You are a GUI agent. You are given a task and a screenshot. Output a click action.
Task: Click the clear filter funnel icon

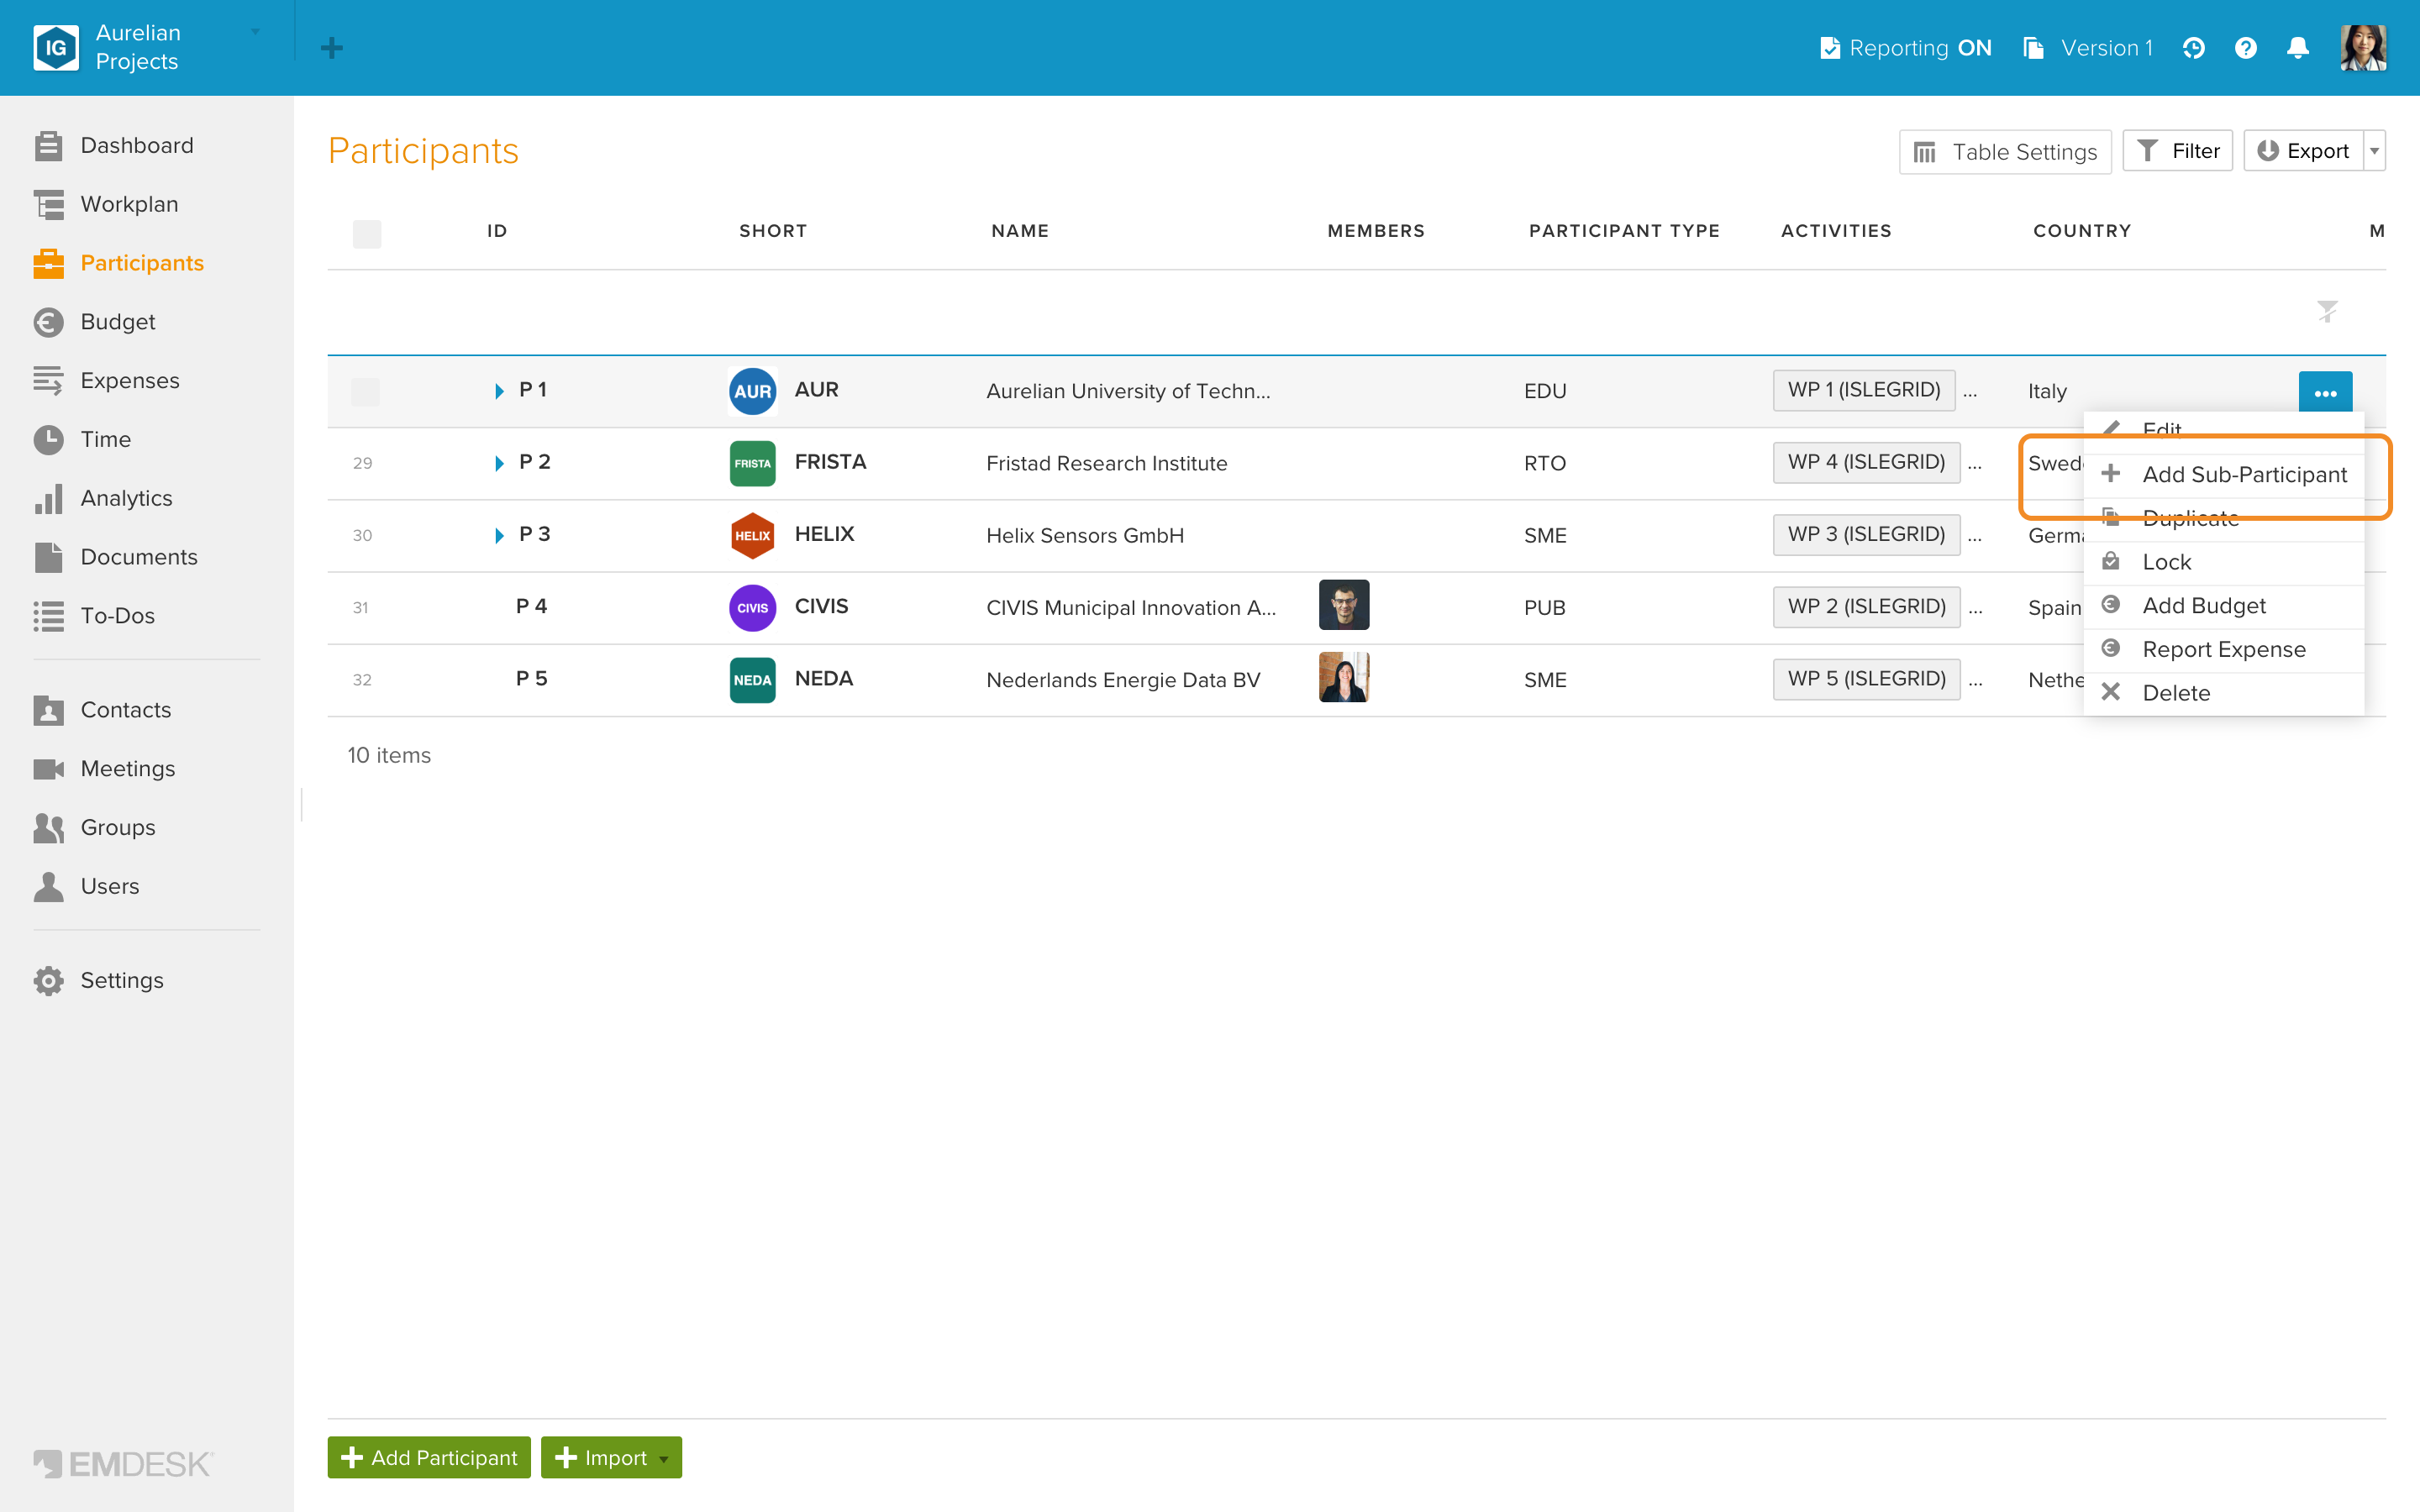pos(2327,312)
